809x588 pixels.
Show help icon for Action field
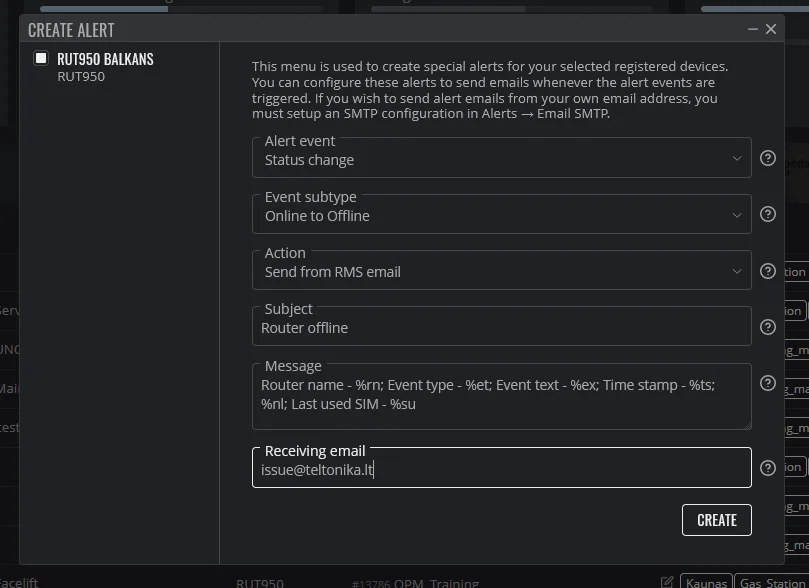coord(768,271)
